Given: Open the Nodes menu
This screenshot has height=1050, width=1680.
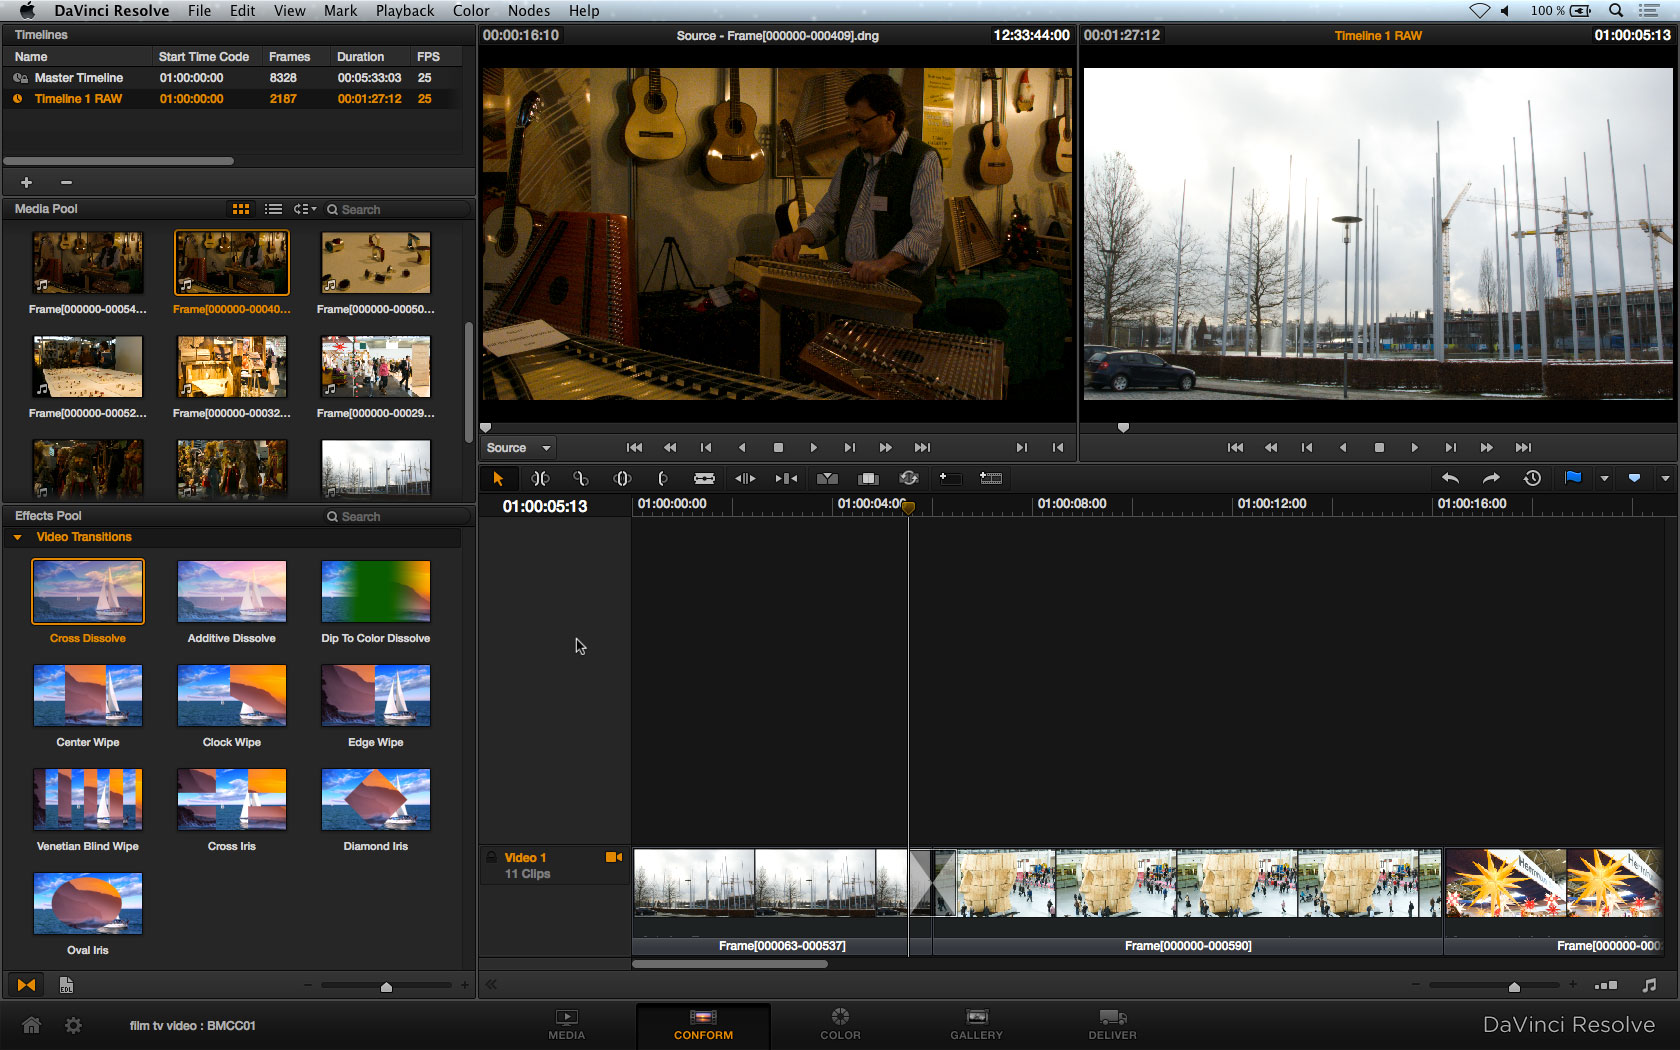Looking at the screenshot, I should 528,11.
